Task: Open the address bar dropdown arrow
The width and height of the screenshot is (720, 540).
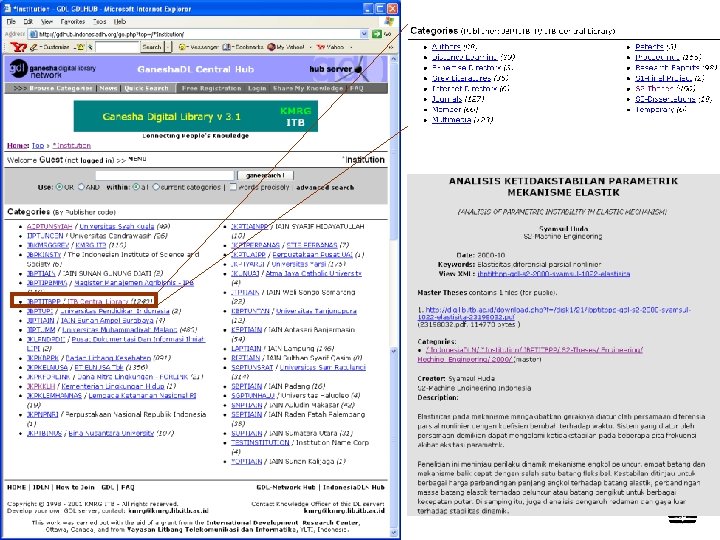Action: pyautogui.click(x=364, y=34)
